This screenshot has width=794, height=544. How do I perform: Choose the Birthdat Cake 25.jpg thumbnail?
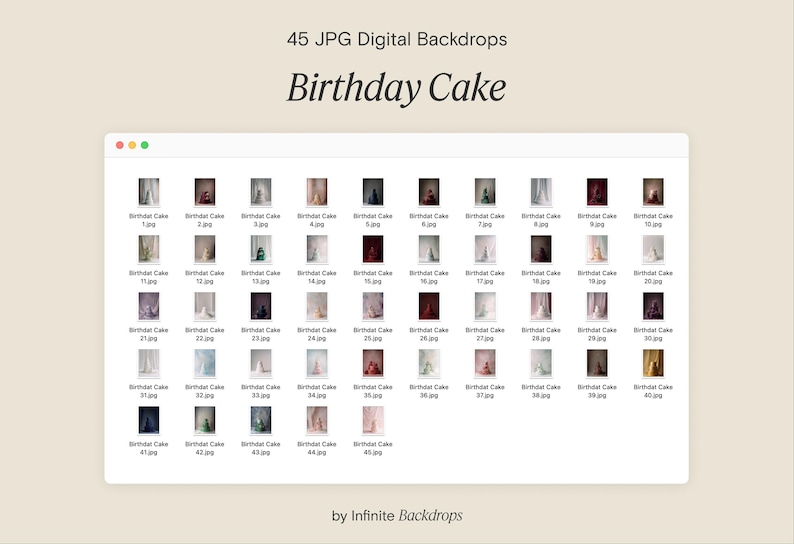[373, 306]
